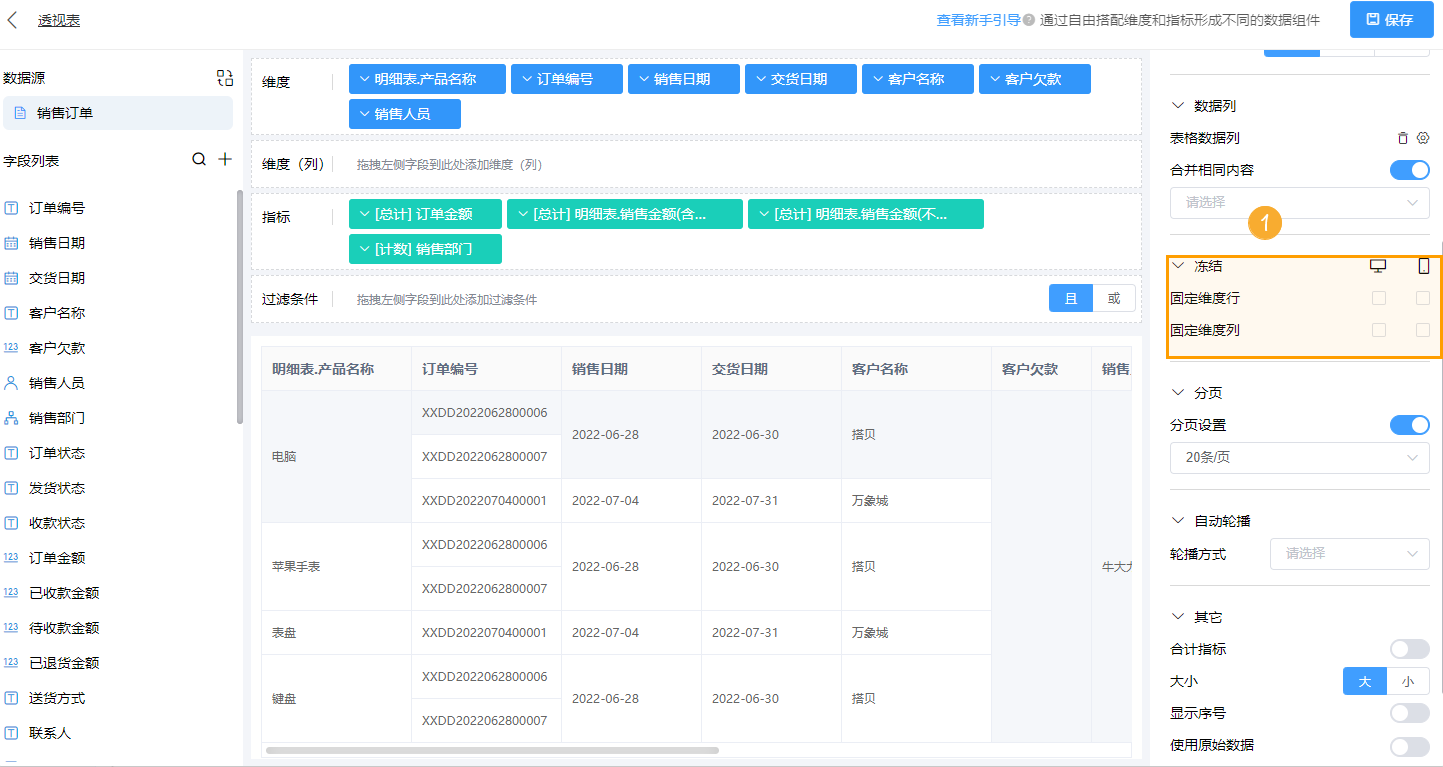1443x767 pixels.
Task: Select 小 size option
Action: (1407, 681)
